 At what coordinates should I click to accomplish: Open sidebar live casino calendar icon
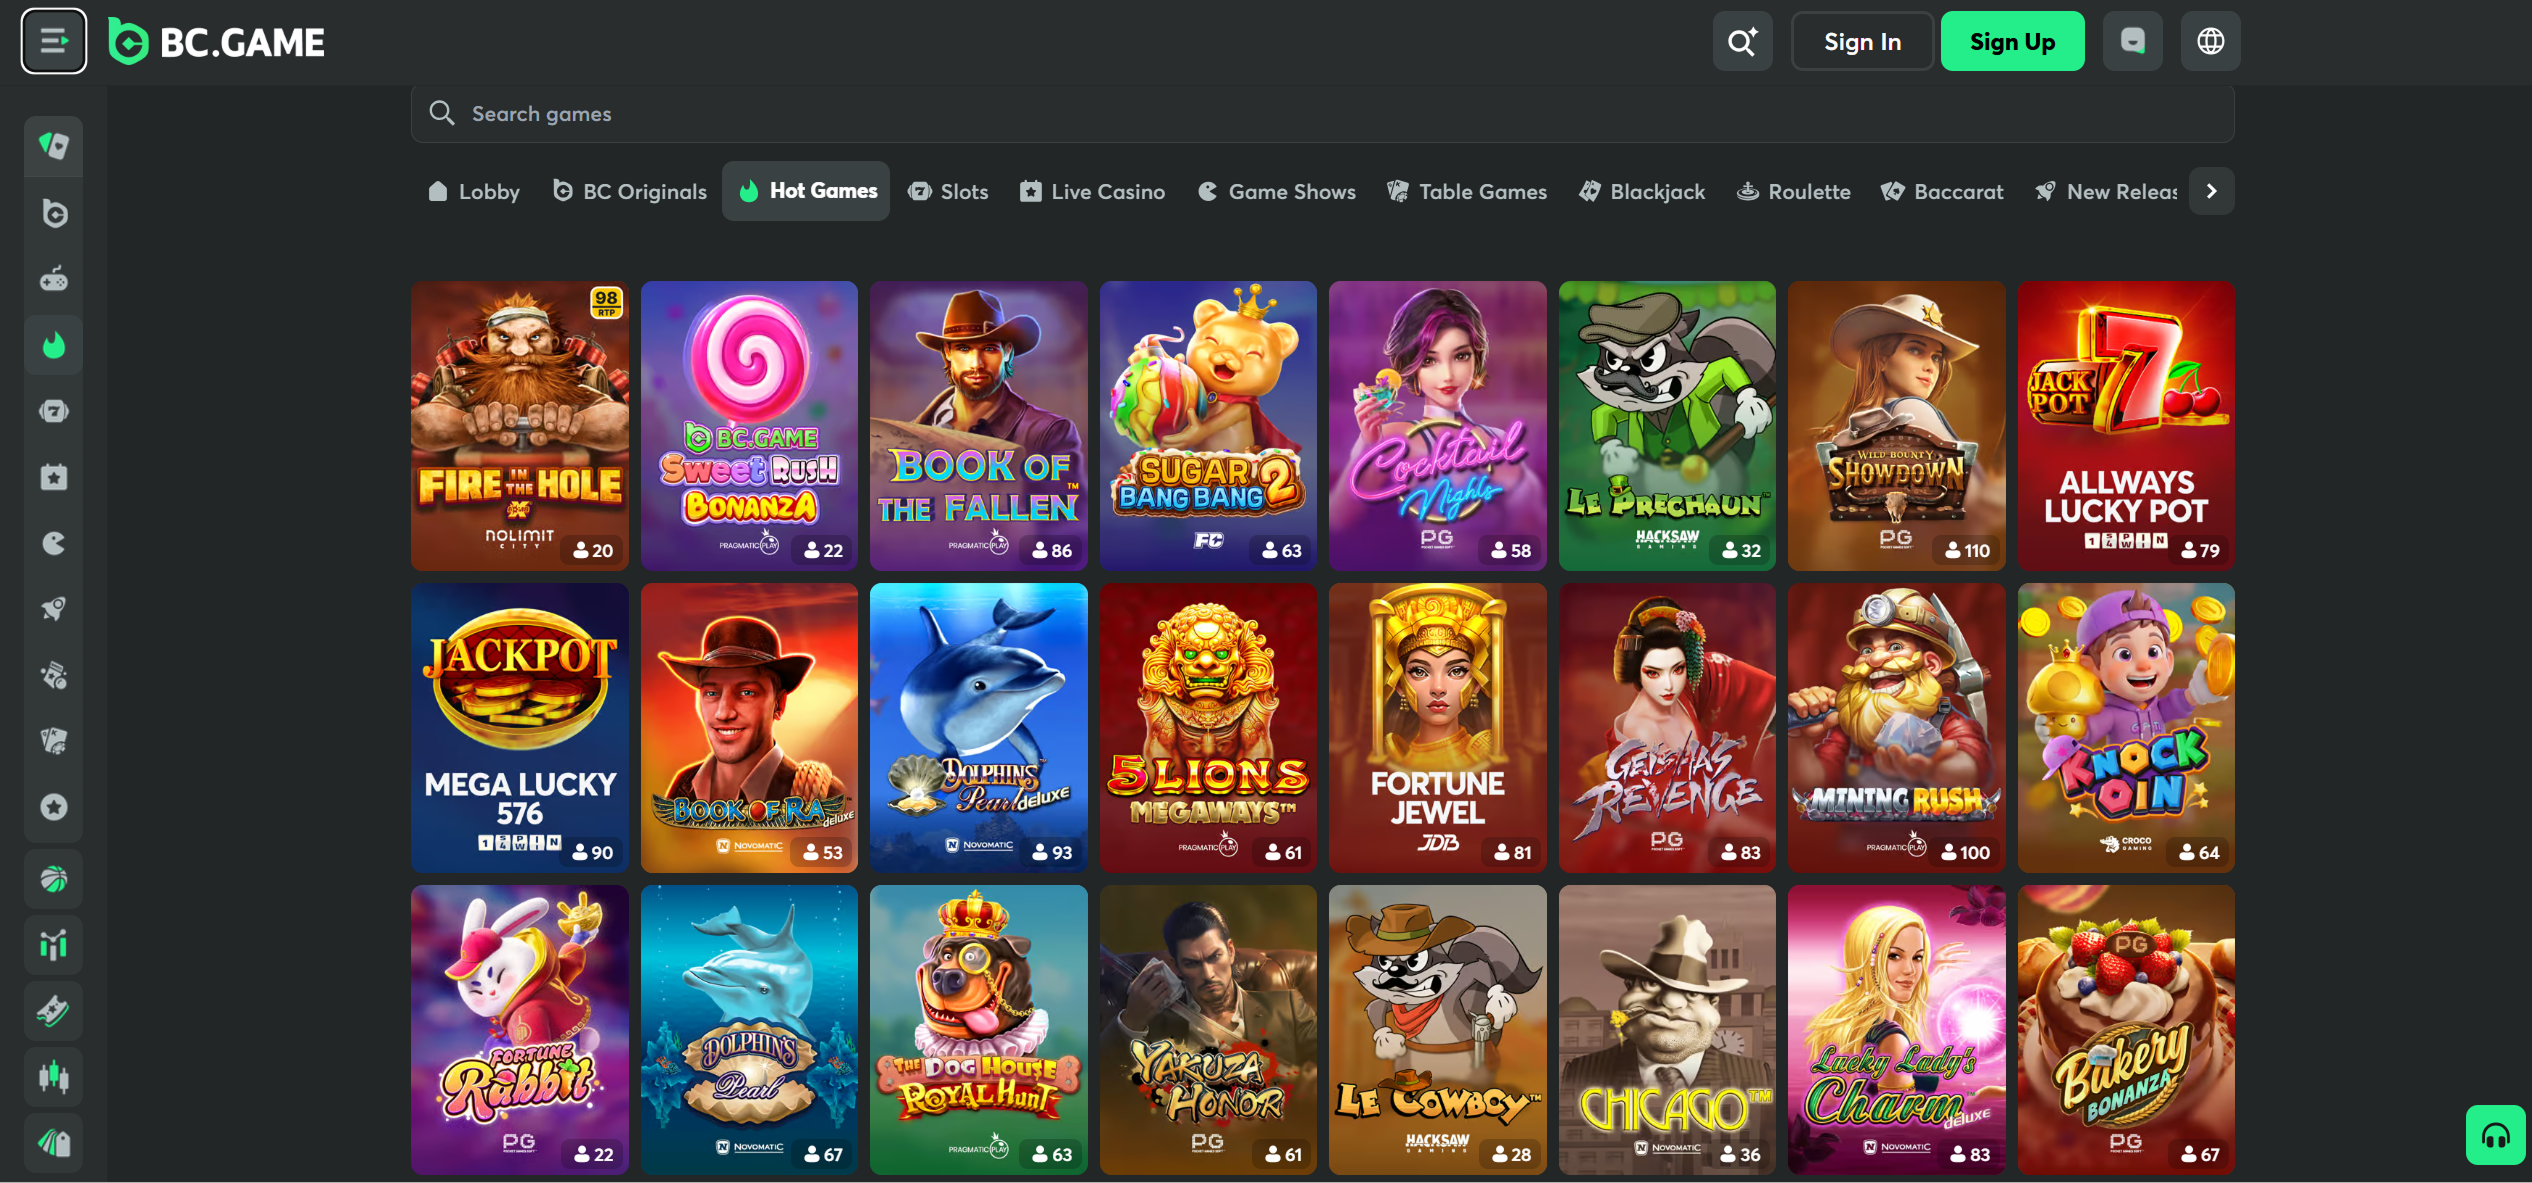pos(54,477)
